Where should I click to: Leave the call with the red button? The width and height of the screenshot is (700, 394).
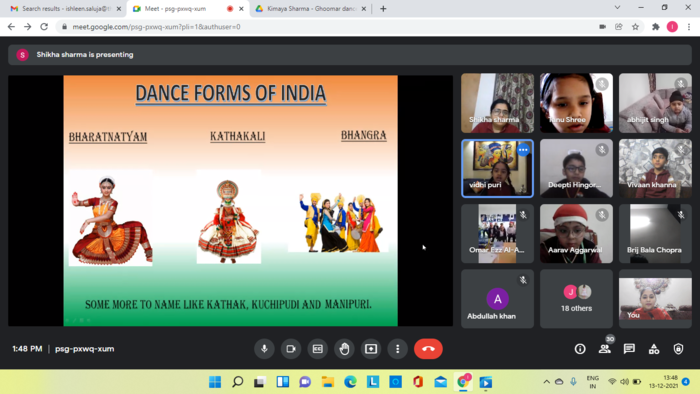coord(428,349)
